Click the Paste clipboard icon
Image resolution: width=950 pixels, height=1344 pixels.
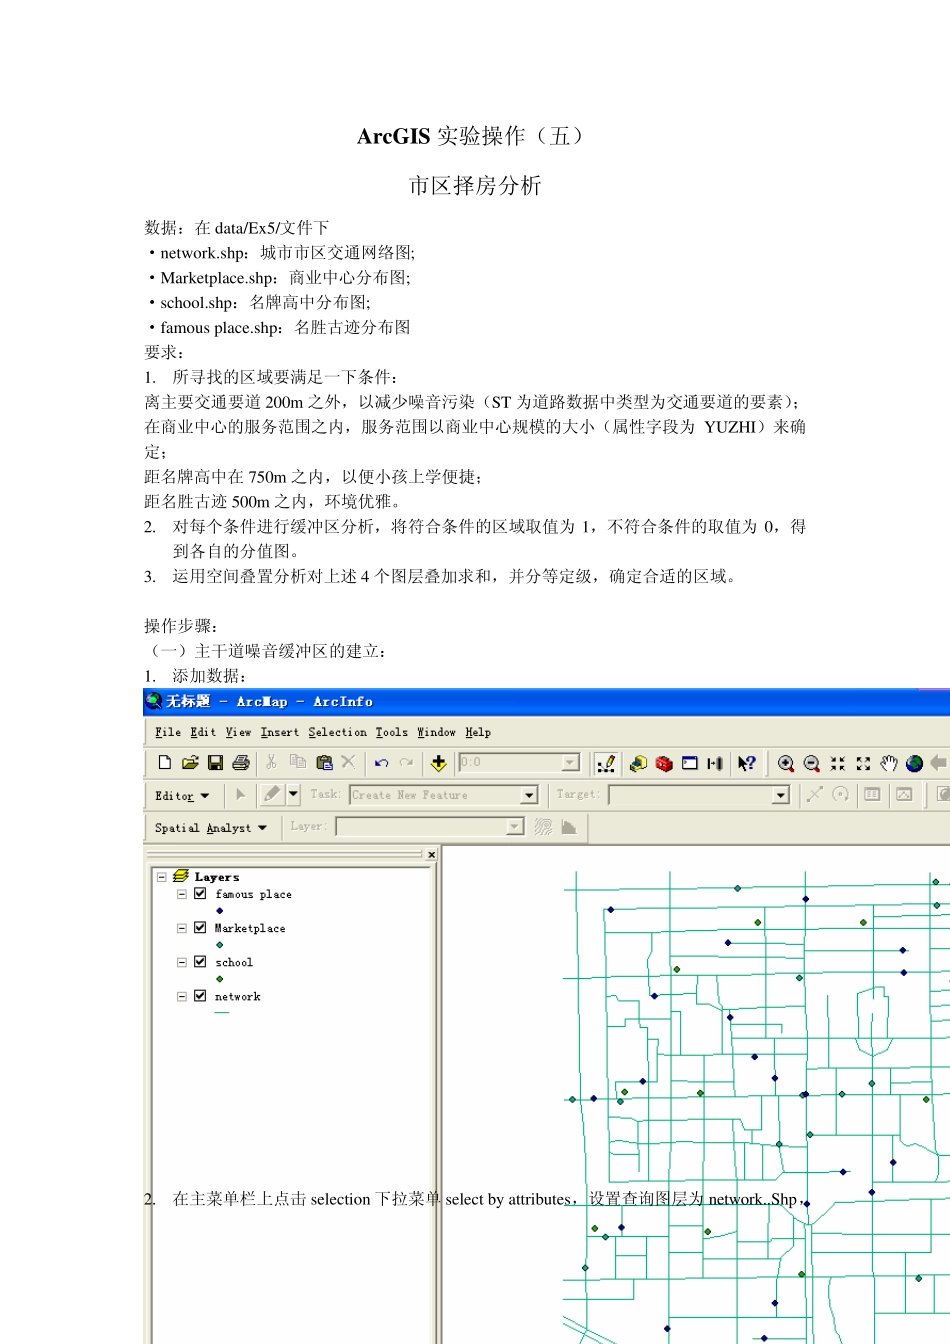click(323, 762)
